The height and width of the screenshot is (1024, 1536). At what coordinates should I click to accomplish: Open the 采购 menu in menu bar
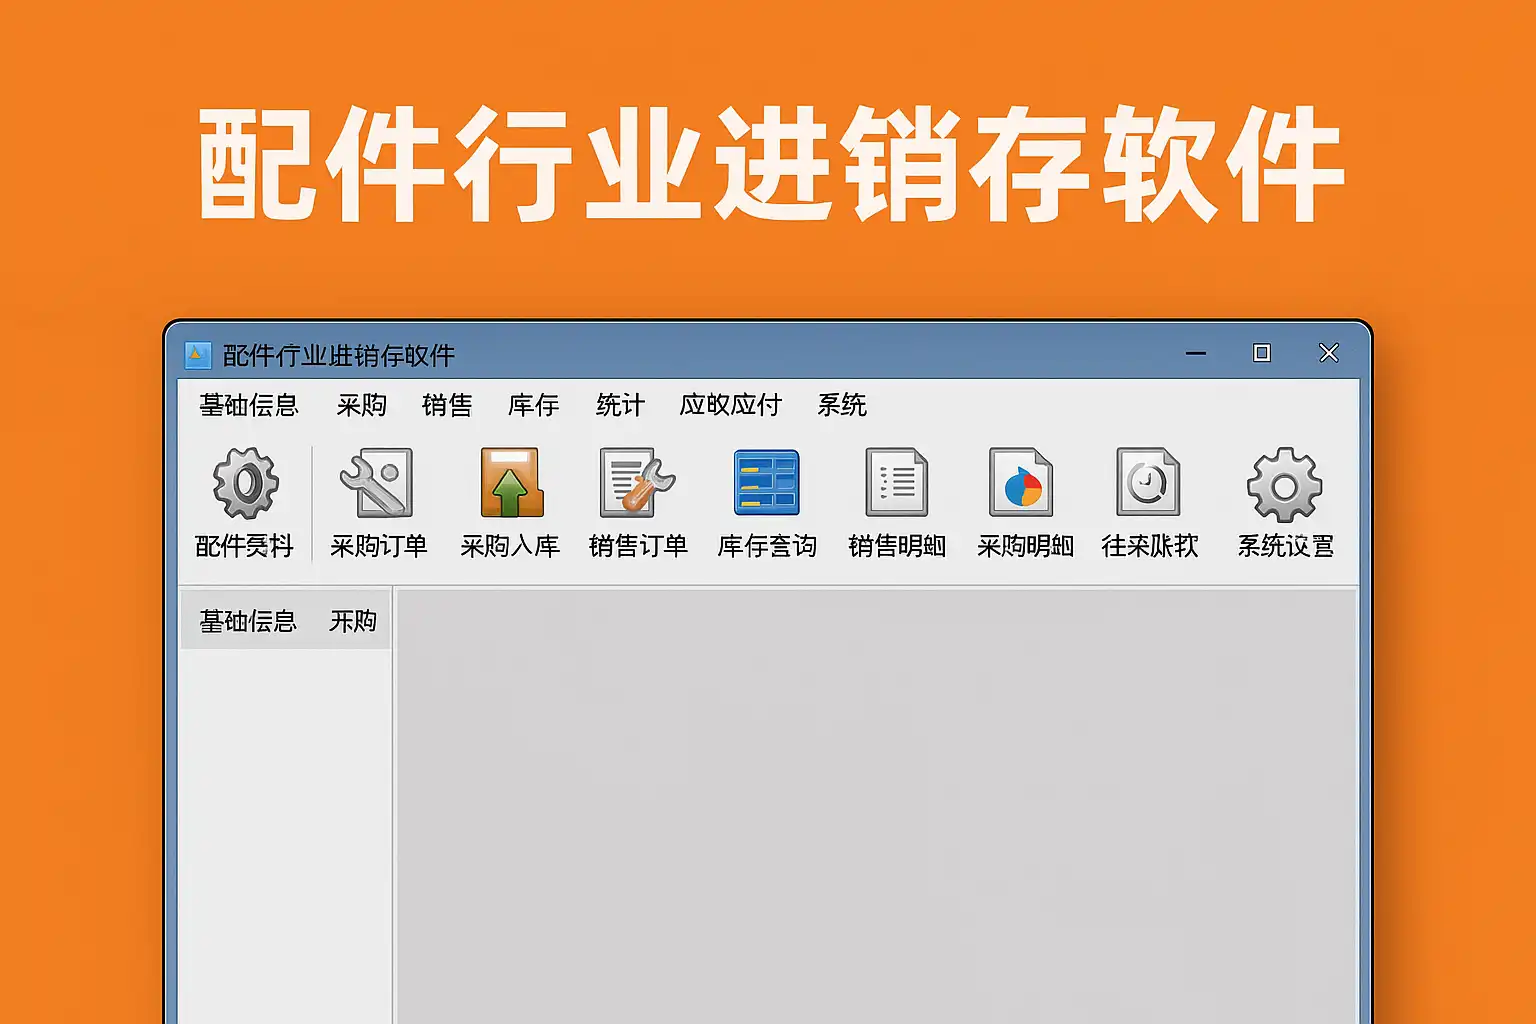point(361,405)
